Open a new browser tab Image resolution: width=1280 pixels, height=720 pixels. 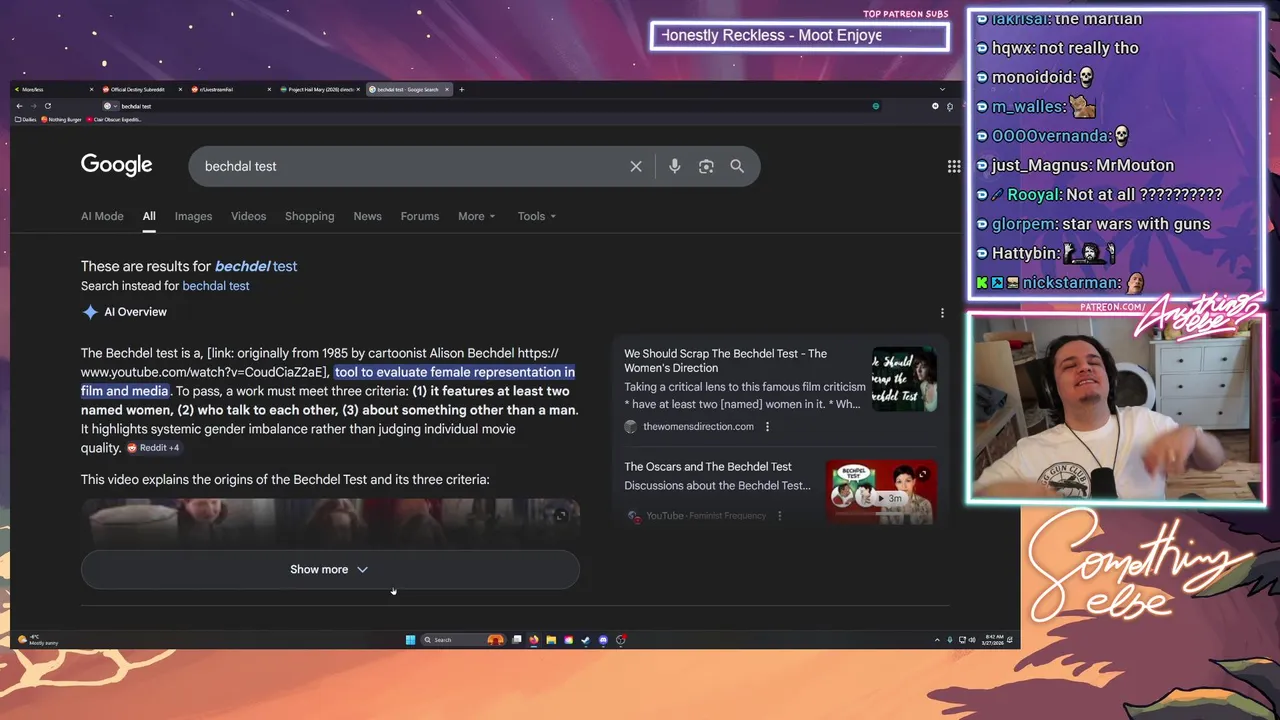(x=461, y=89)
